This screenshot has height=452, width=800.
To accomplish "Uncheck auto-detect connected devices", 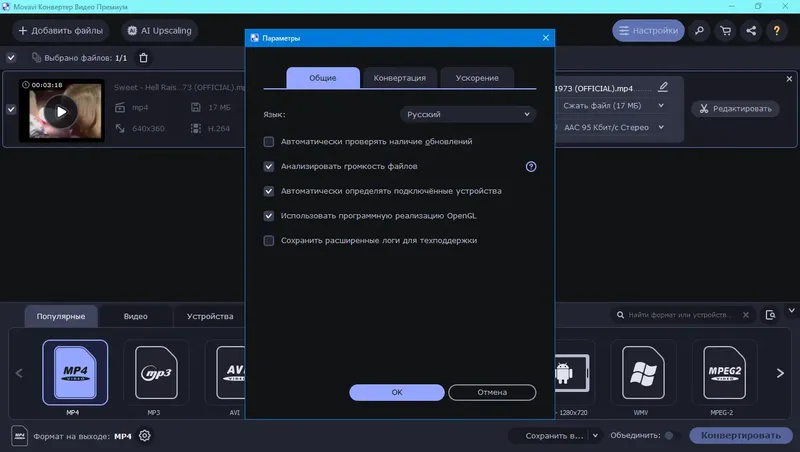I will point(268,191).
